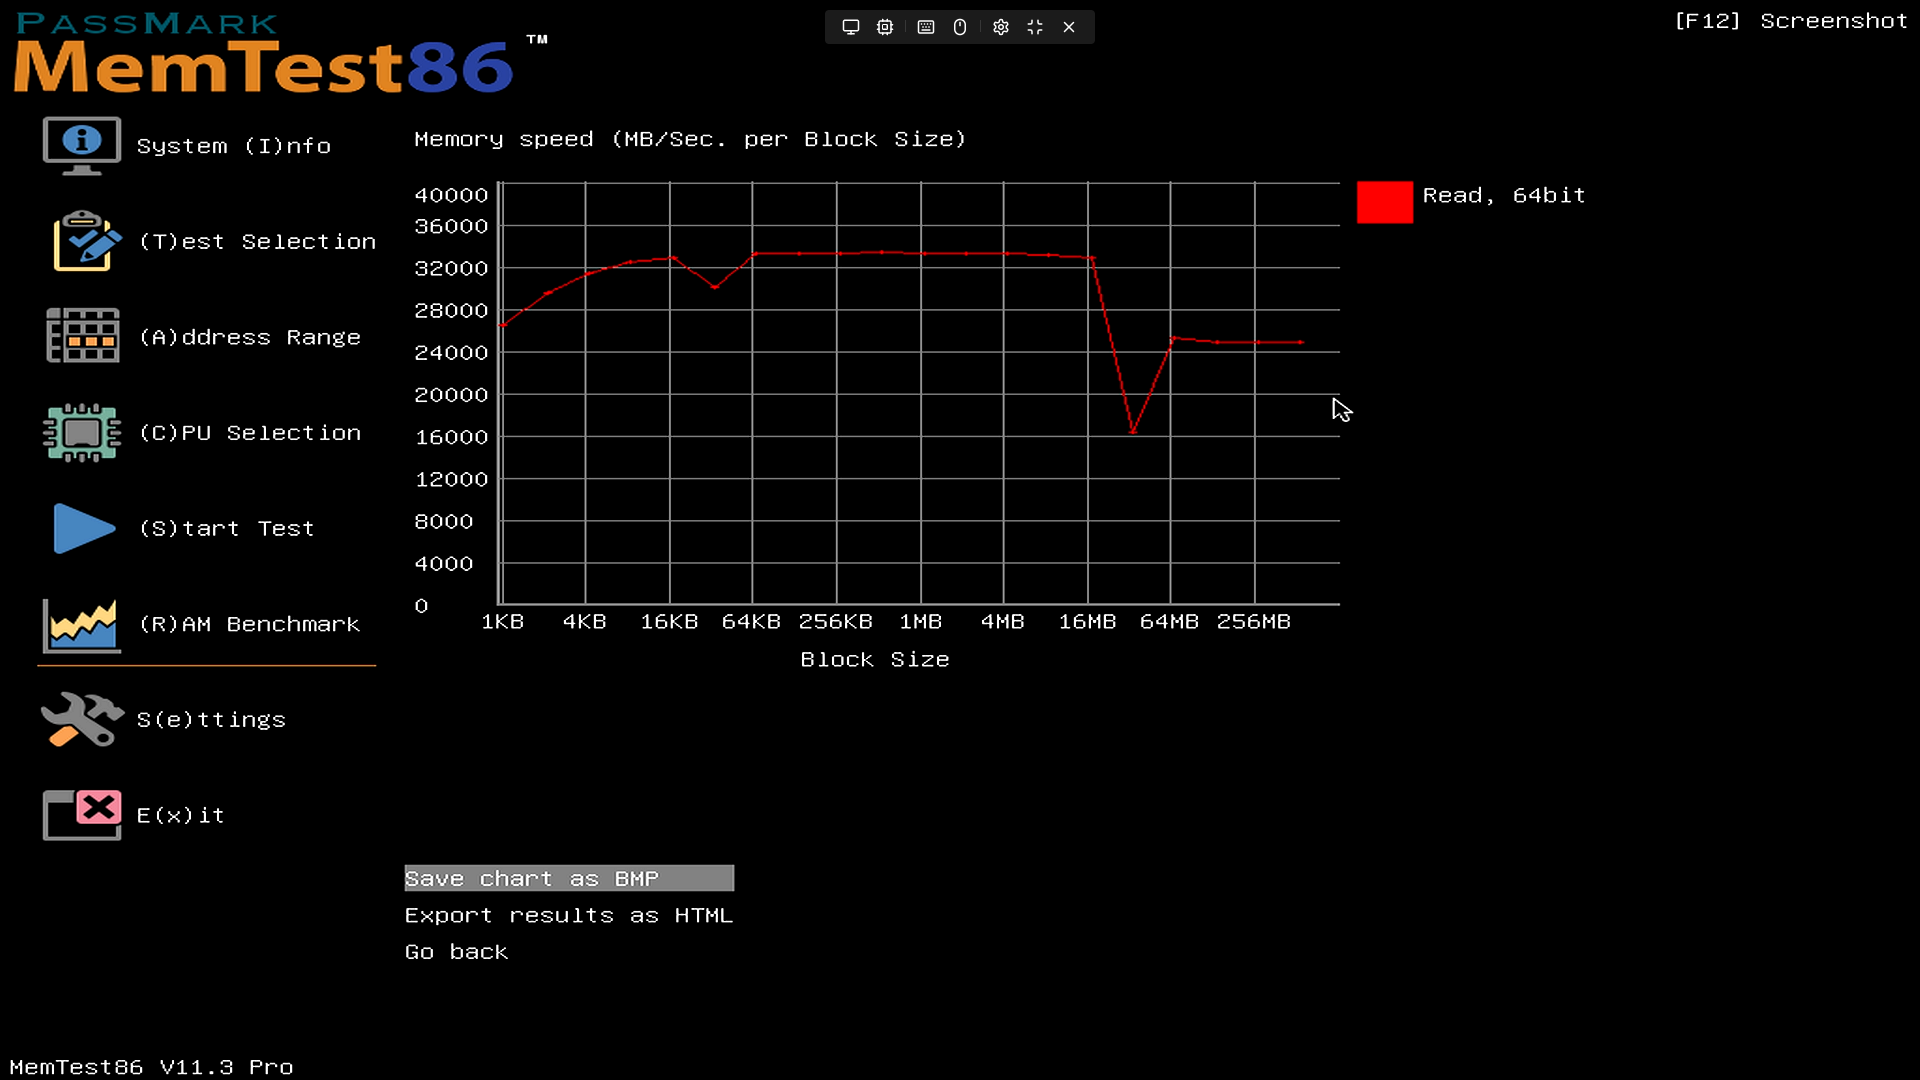Viewport: 1920px width, 1080px height.
Task: Click the RAM Benchmark chart icon
Action: coord(82,625)
